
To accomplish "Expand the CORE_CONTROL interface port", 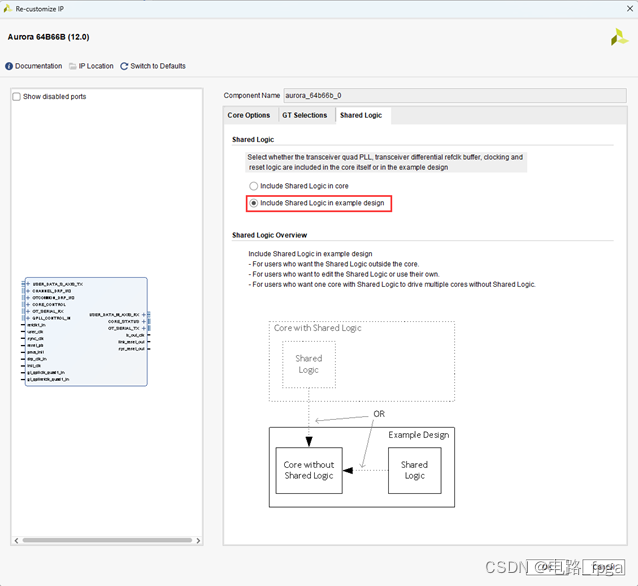I will [28, 304].
